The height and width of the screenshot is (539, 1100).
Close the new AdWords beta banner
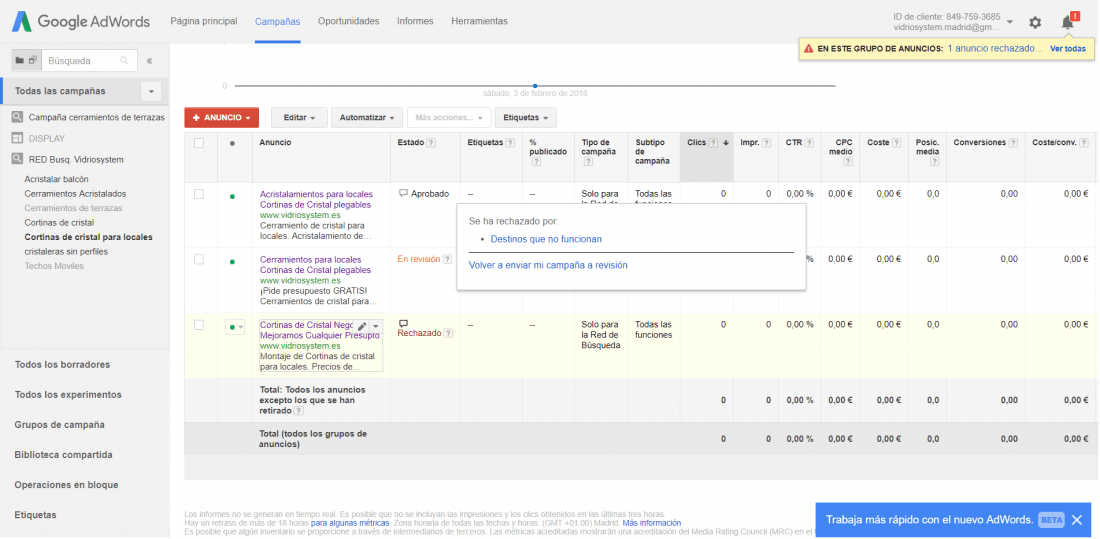pos(1077,520)
